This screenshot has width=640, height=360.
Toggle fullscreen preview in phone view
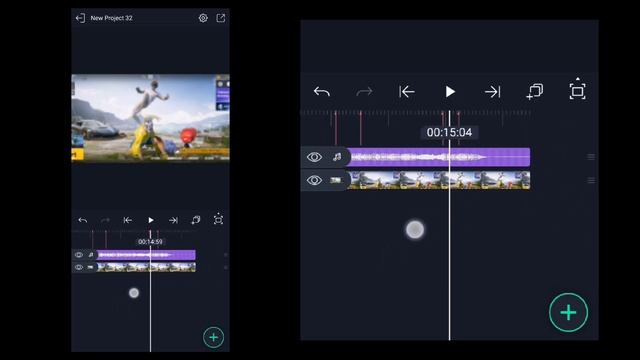click(218, 219)
